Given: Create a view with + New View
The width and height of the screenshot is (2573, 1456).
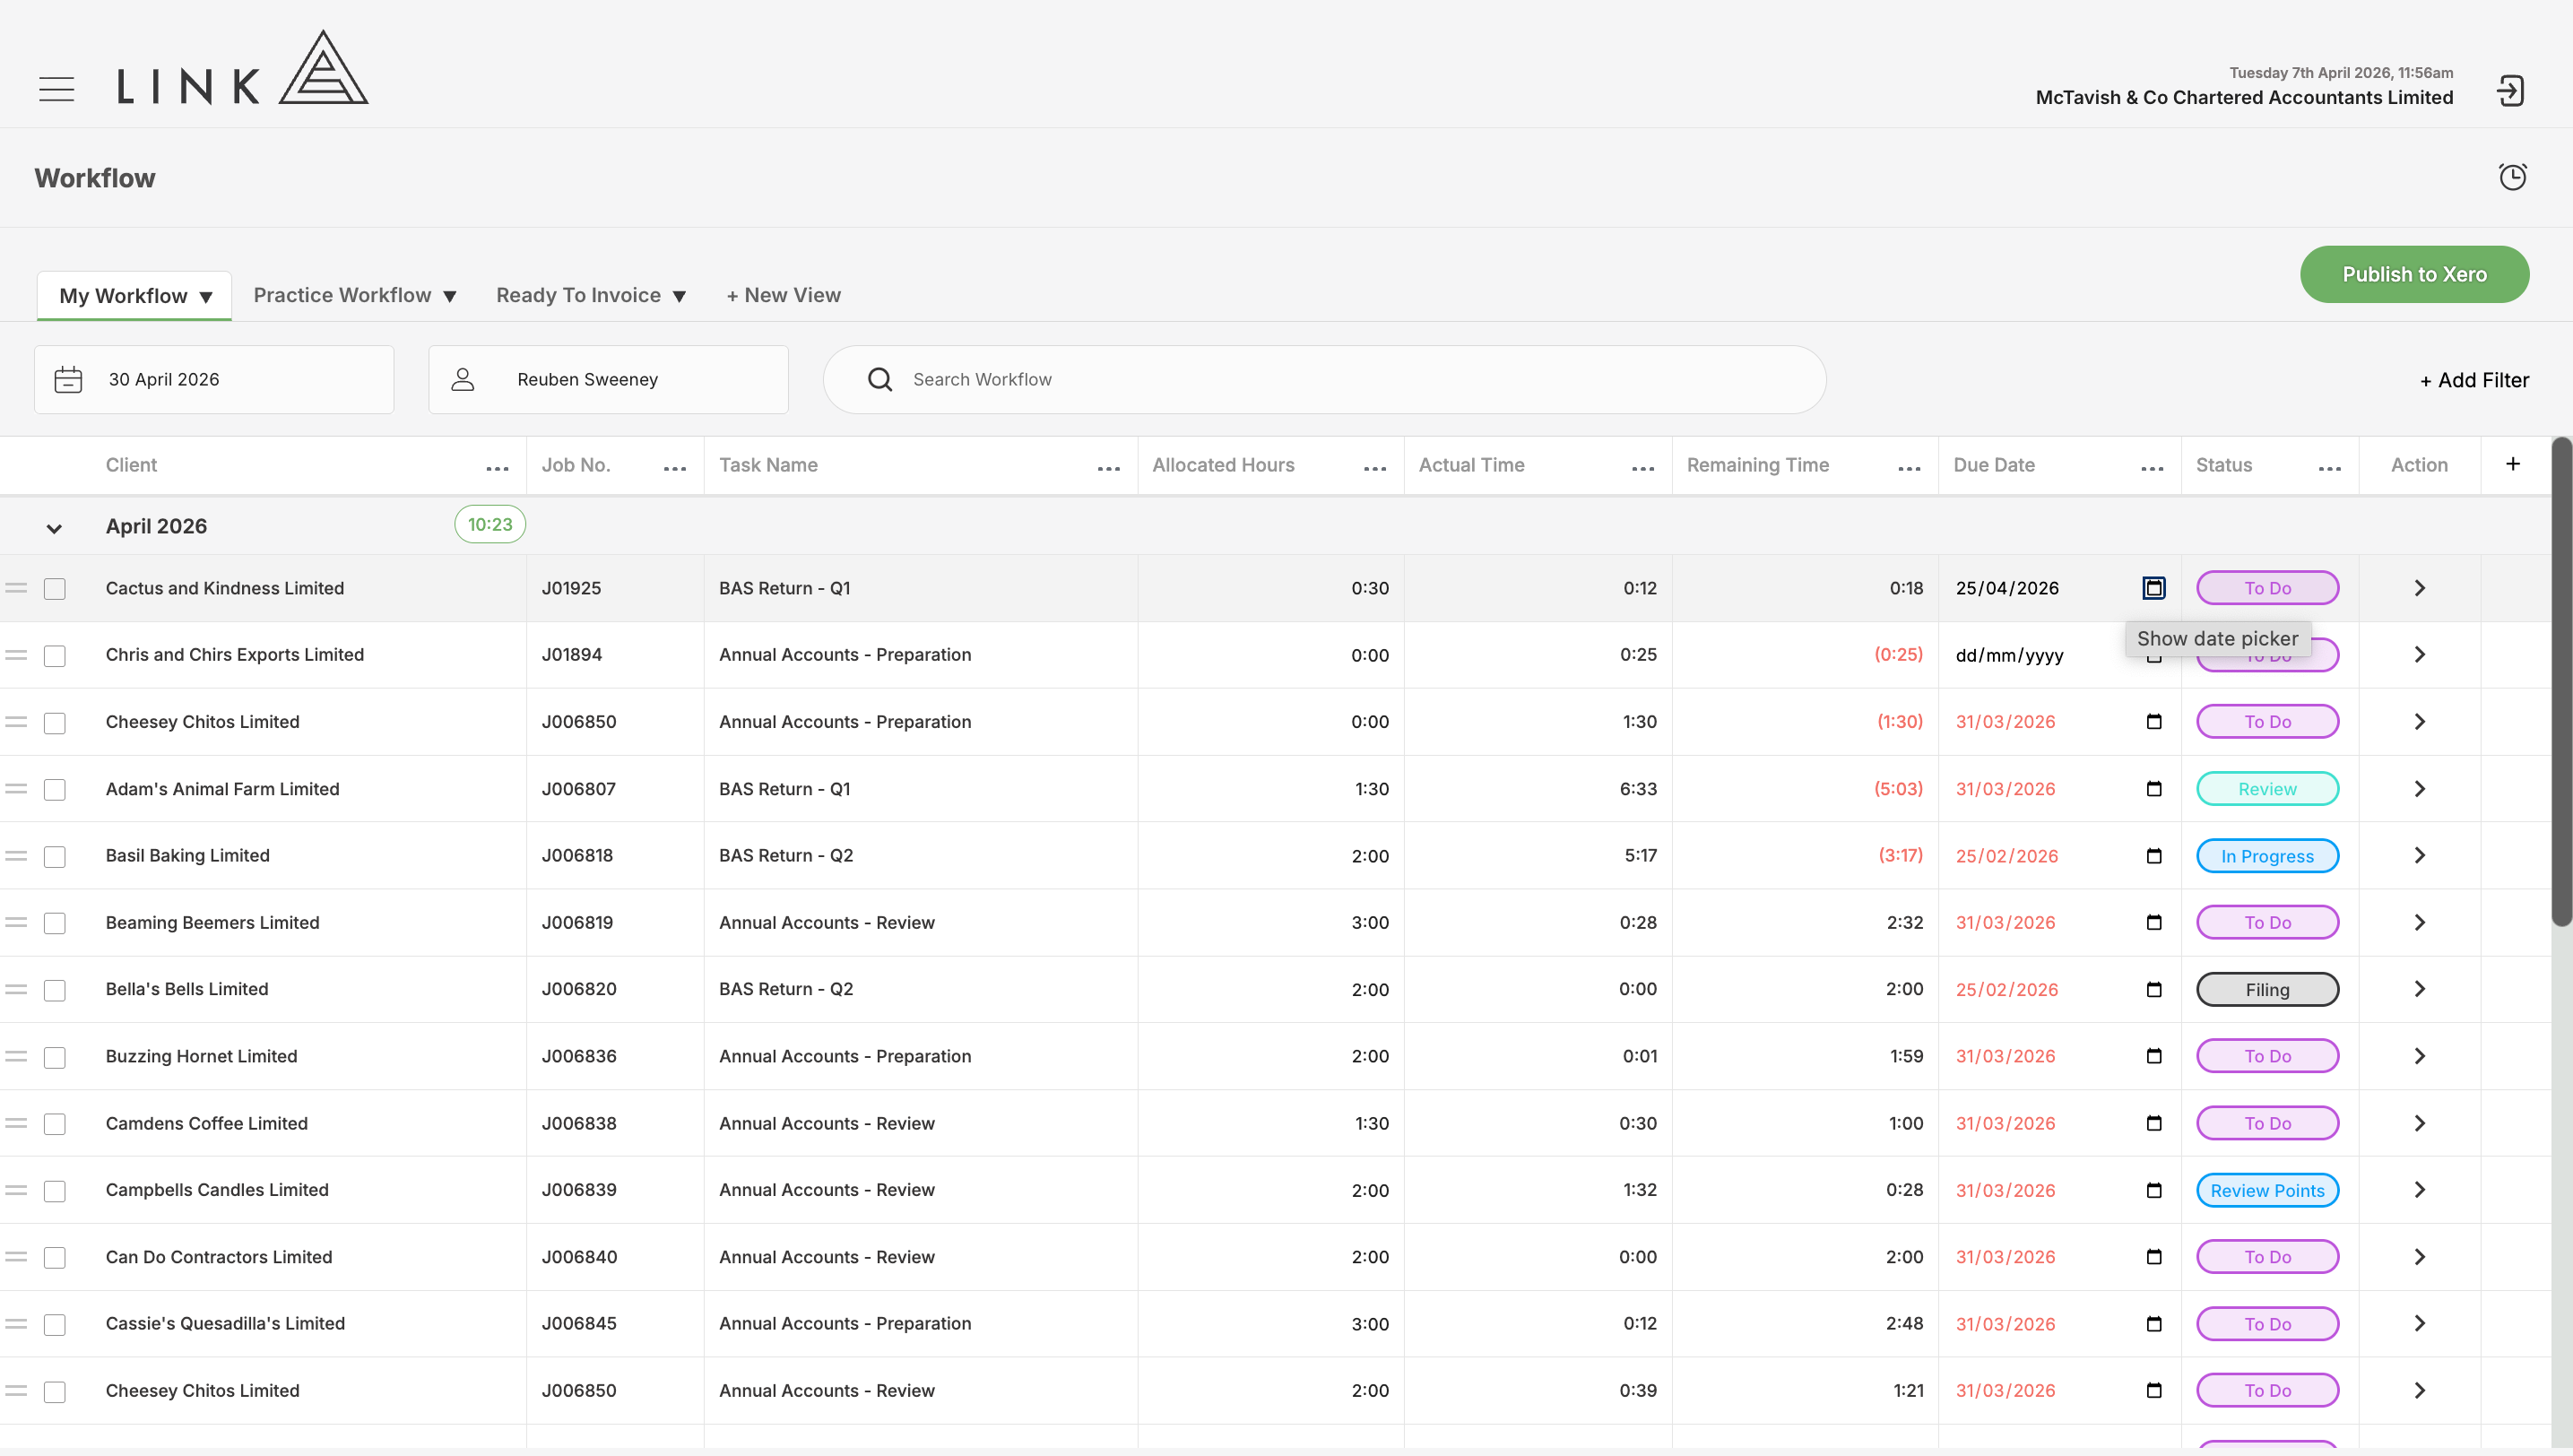Looking at the screenshot, I should [783, 295].
